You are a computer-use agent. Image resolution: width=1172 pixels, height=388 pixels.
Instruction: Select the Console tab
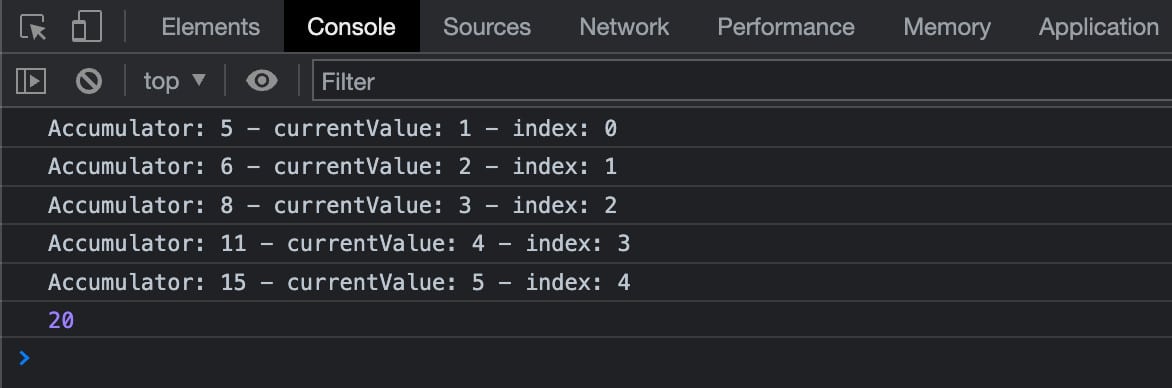[x=351, y=27]
